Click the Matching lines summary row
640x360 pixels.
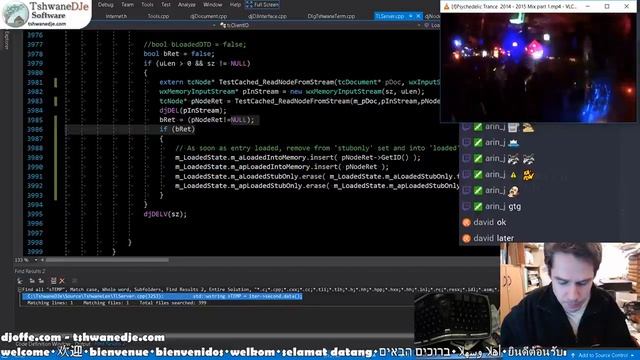point(117,303)
